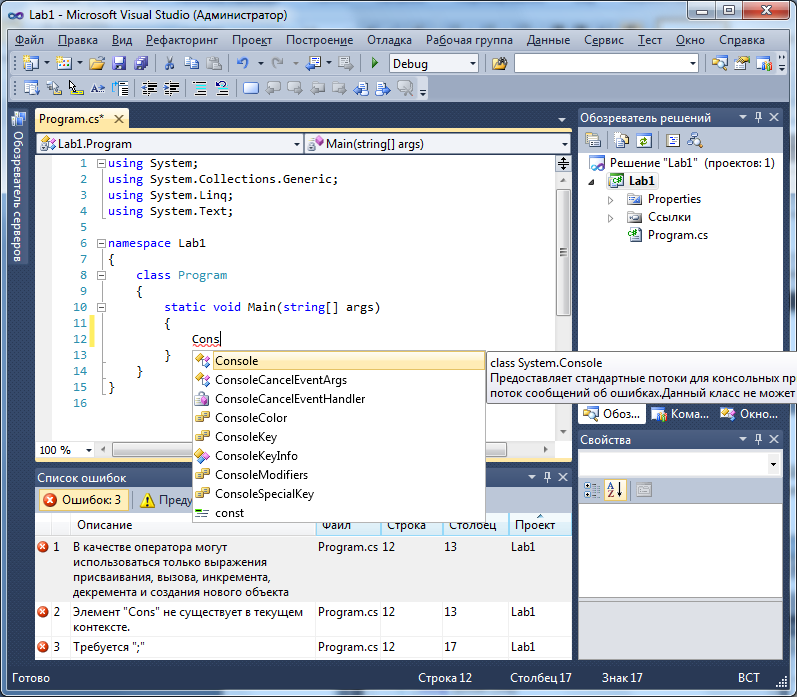Open the Server Explorer side tab
Viewport: 797px width, 697px height.
pyautogui.click(x=18, y=187)
